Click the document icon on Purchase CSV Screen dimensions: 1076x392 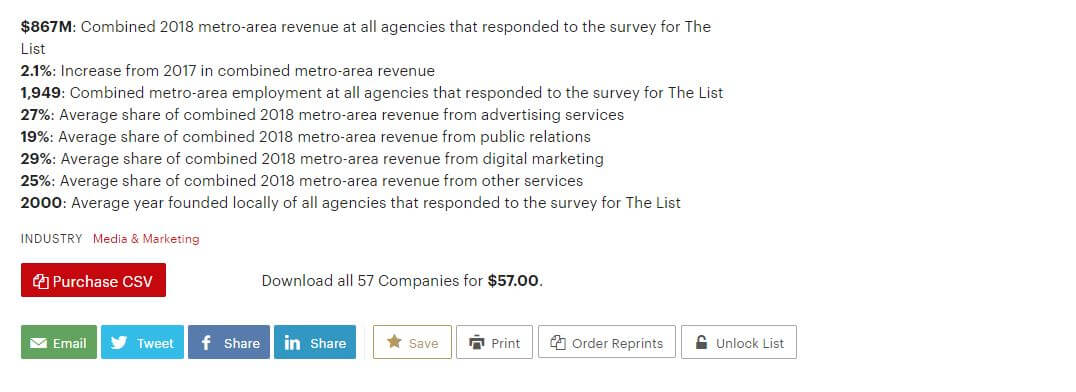click(40, 281)
